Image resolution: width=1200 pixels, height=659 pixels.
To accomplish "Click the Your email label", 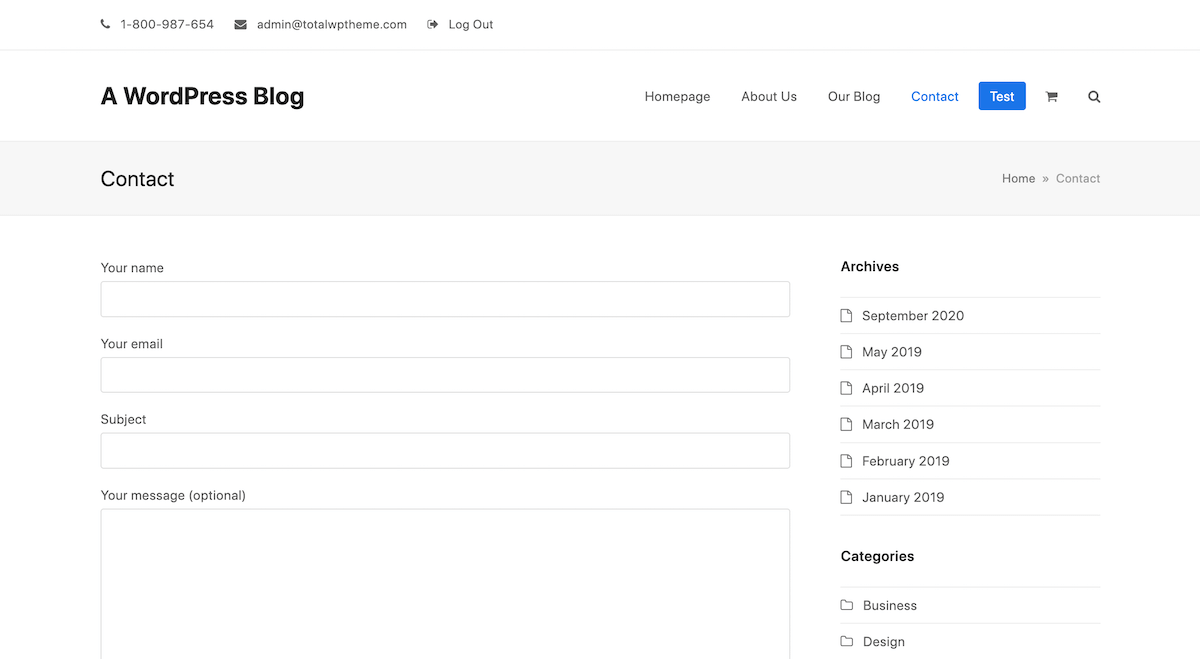I will (x=132, y=344).
